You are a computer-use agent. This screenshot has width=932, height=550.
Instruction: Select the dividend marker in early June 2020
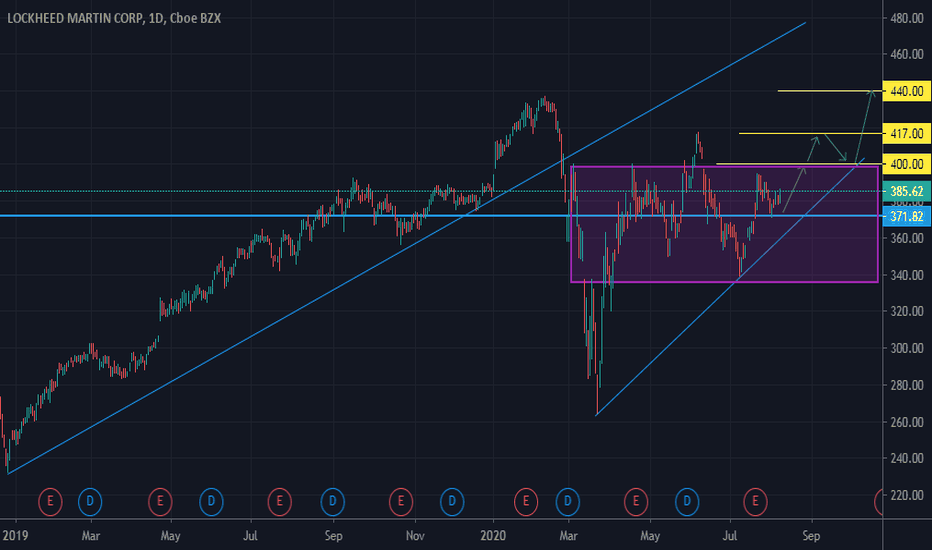coord(687,502)
